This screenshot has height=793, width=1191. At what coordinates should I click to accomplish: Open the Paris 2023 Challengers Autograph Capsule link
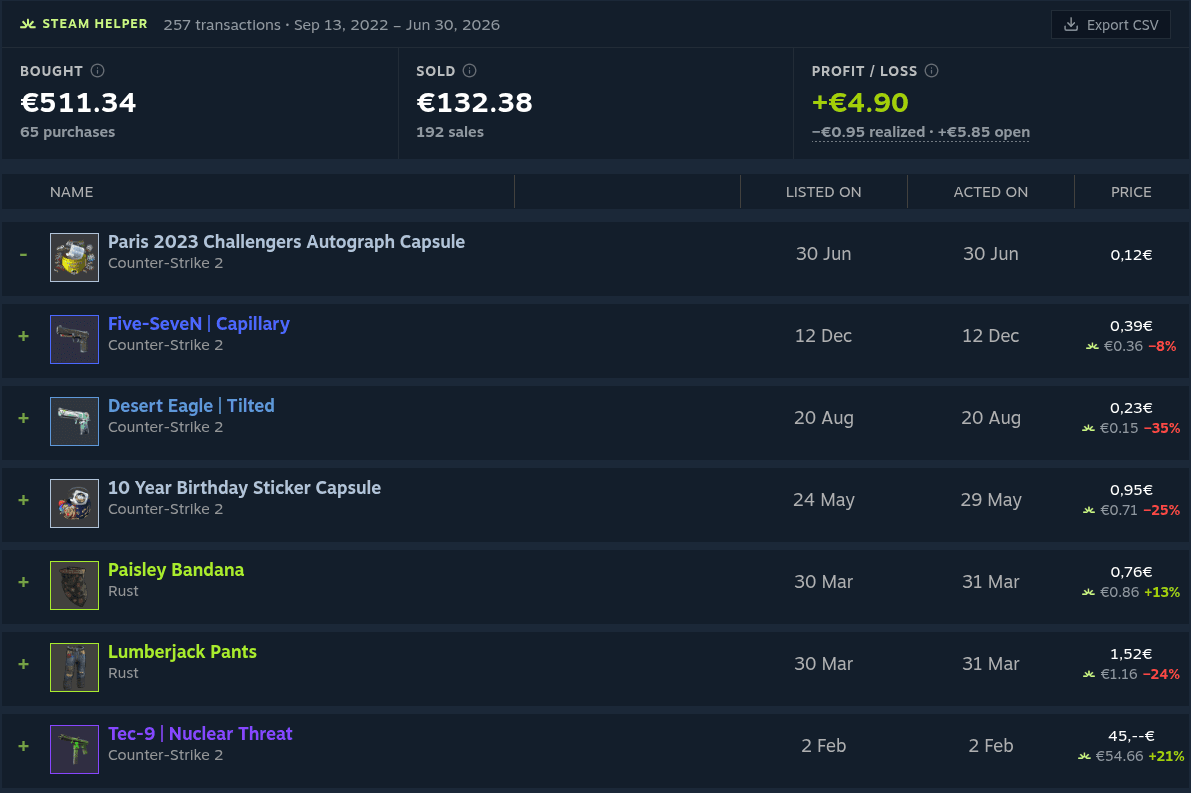[x=286, y=242]
